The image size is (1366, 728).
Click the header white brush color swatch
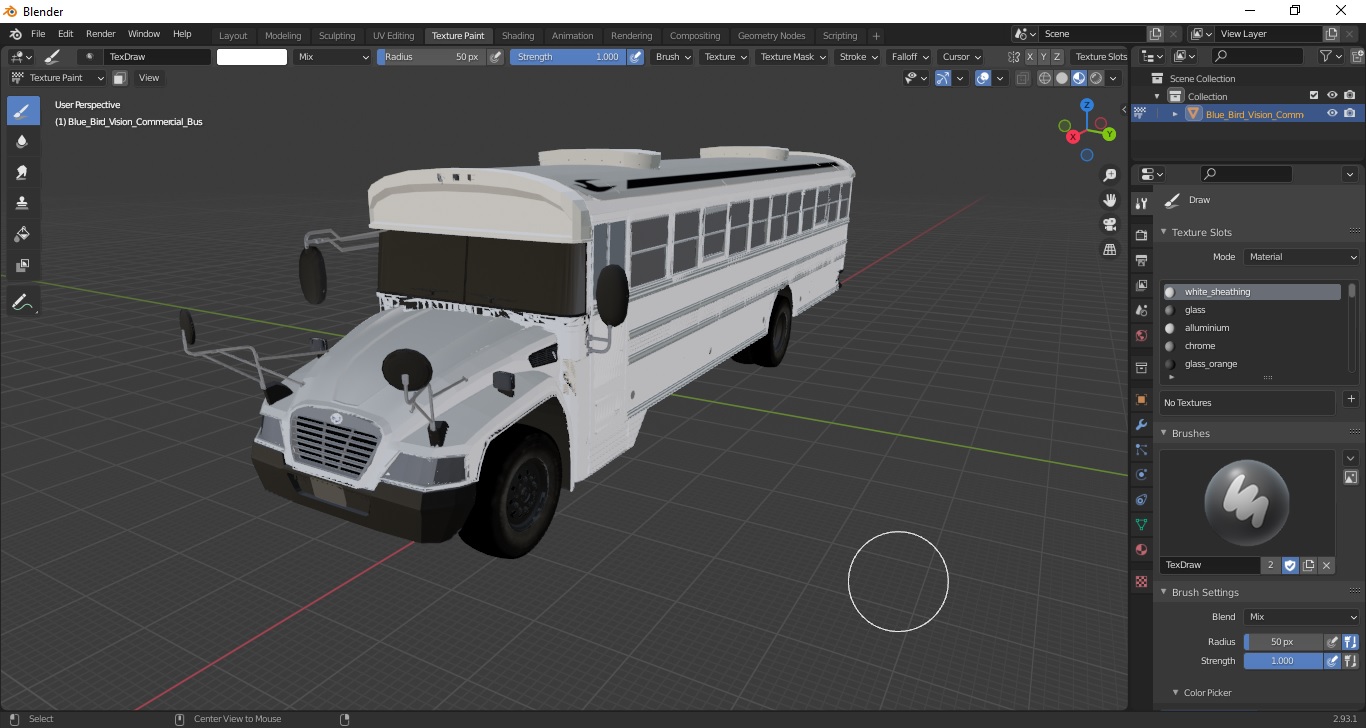(252, 57)
